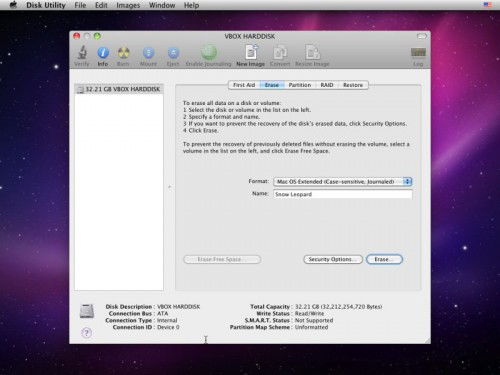Open the help question mark button
Image resolution: width=500 pixels, height=375 pixels.
point(86,333)
